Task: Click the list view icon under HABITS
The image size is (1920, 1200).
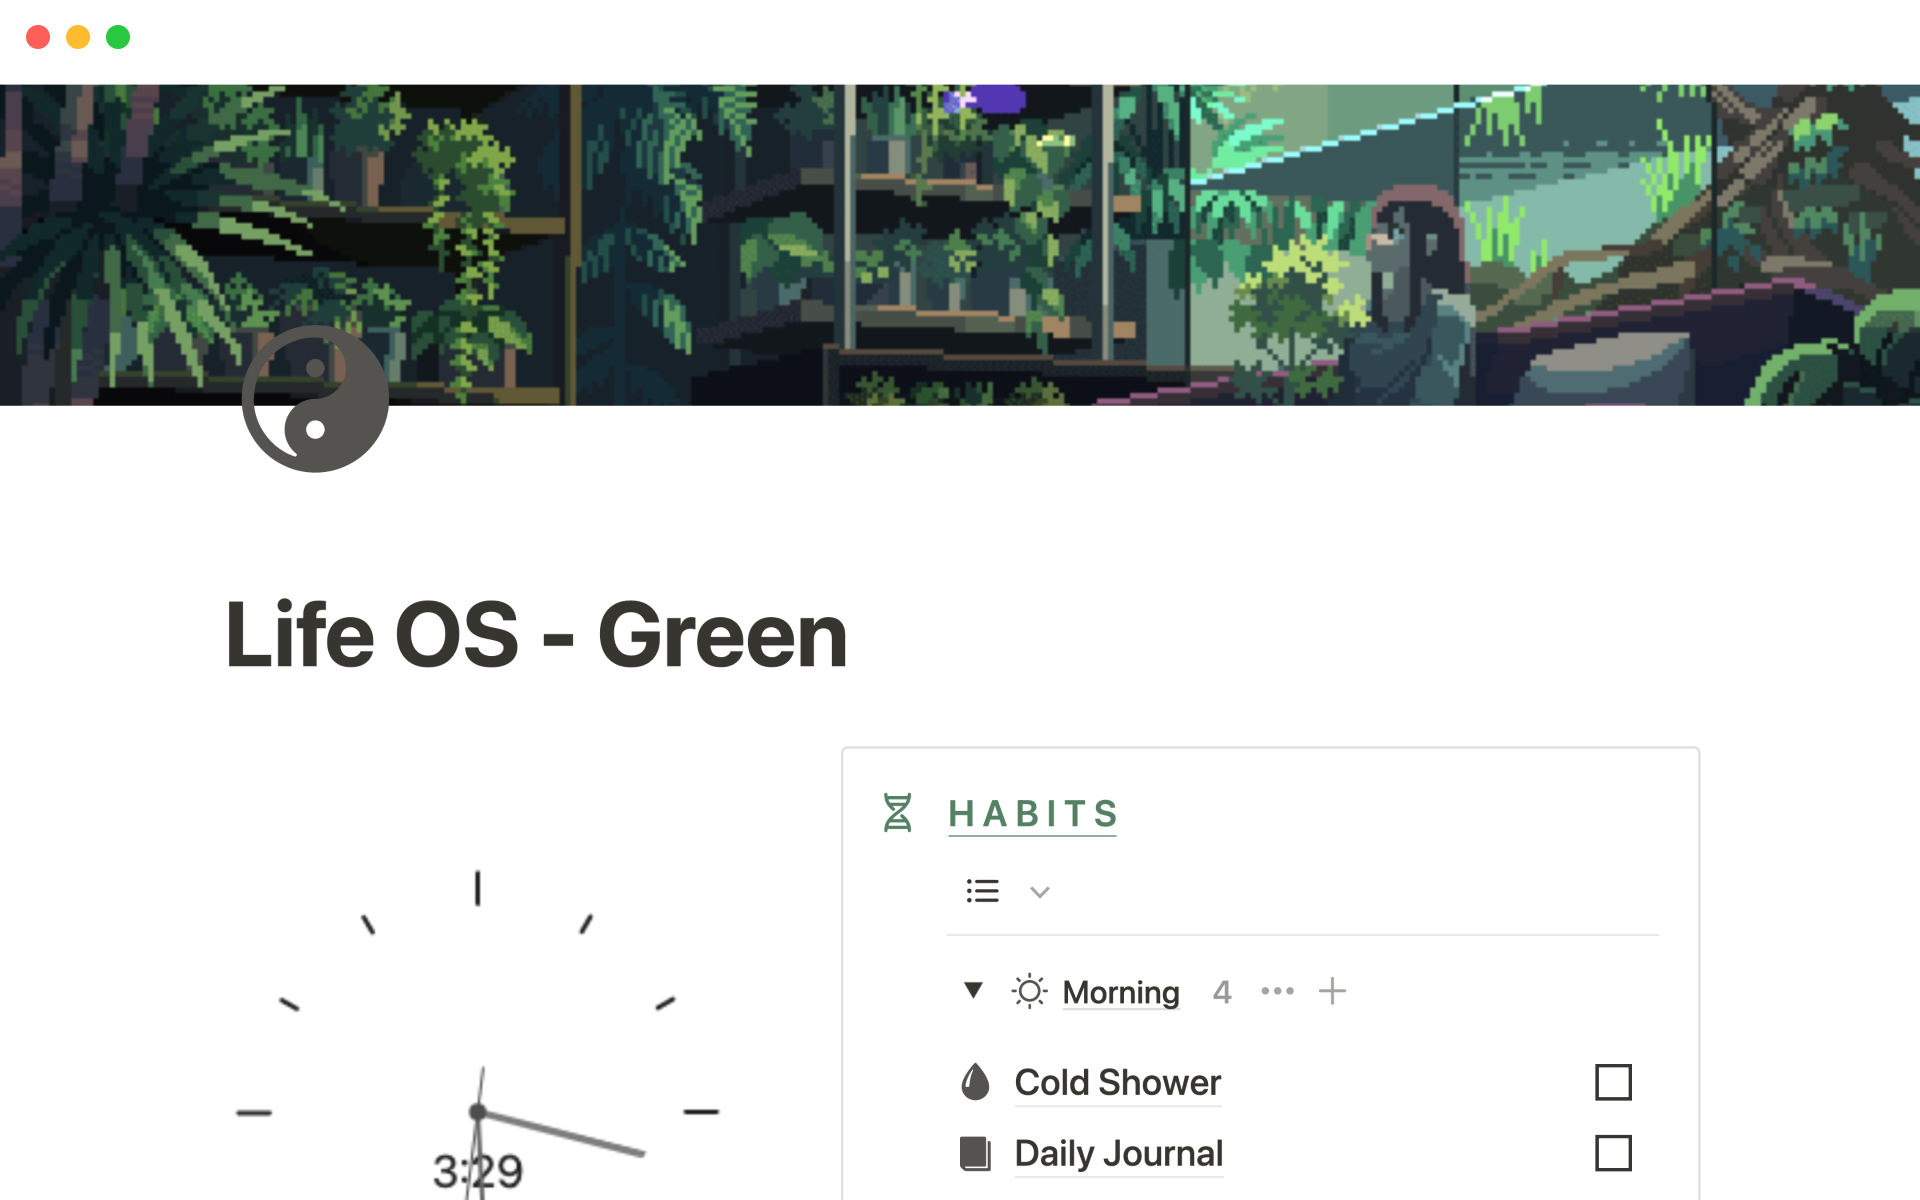Action: [982, 891]
